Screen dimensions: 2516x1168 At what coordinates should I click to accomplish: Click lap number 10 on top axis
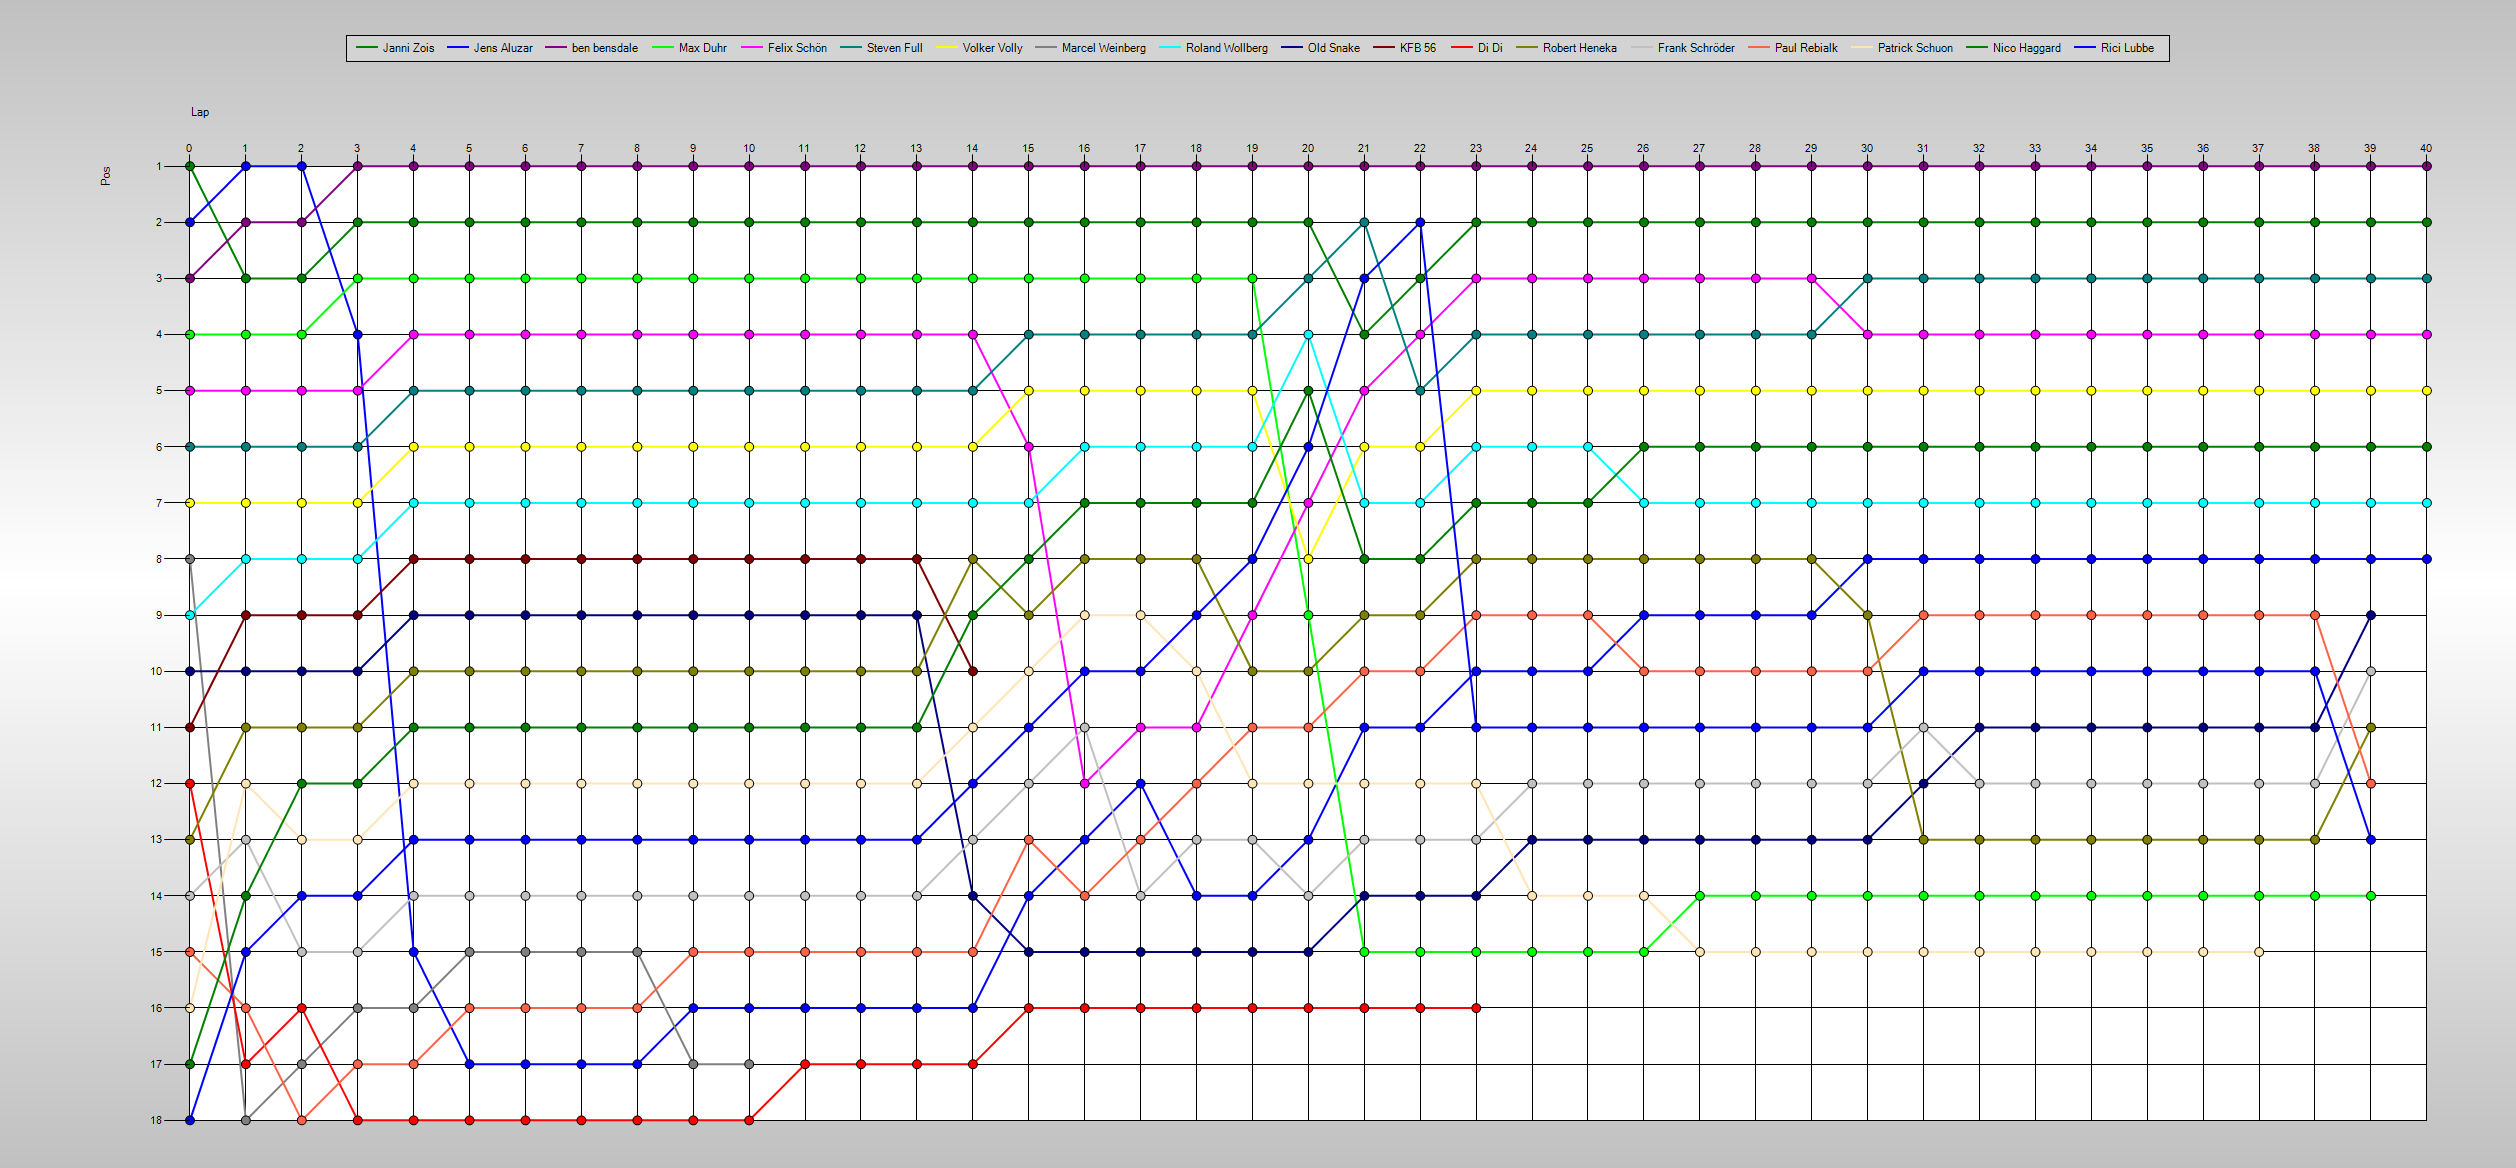[749, 148]
